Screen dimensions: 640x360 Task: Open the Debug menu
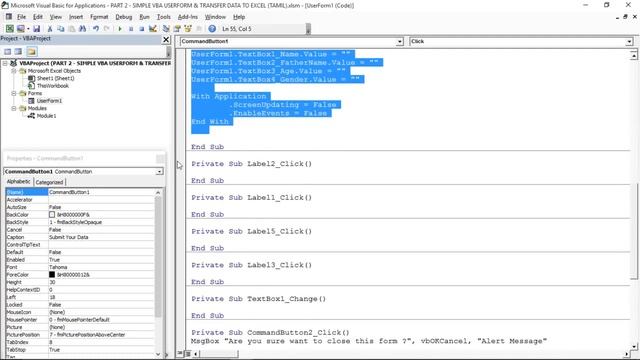(123, 17)
